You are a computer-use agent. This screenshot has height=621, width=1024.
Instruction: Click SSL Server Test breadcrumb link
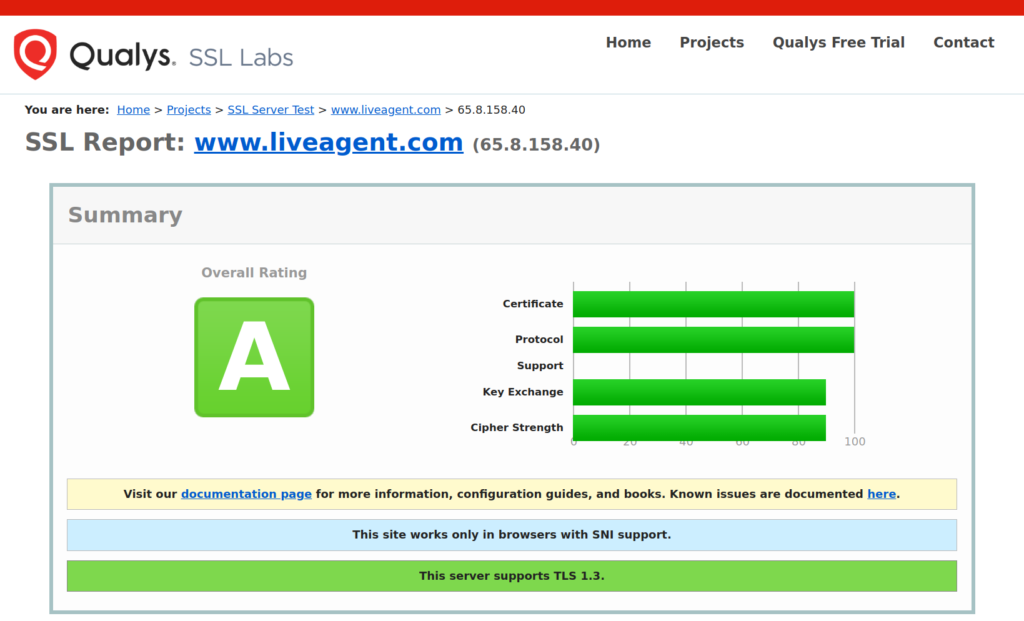(270, 110)
